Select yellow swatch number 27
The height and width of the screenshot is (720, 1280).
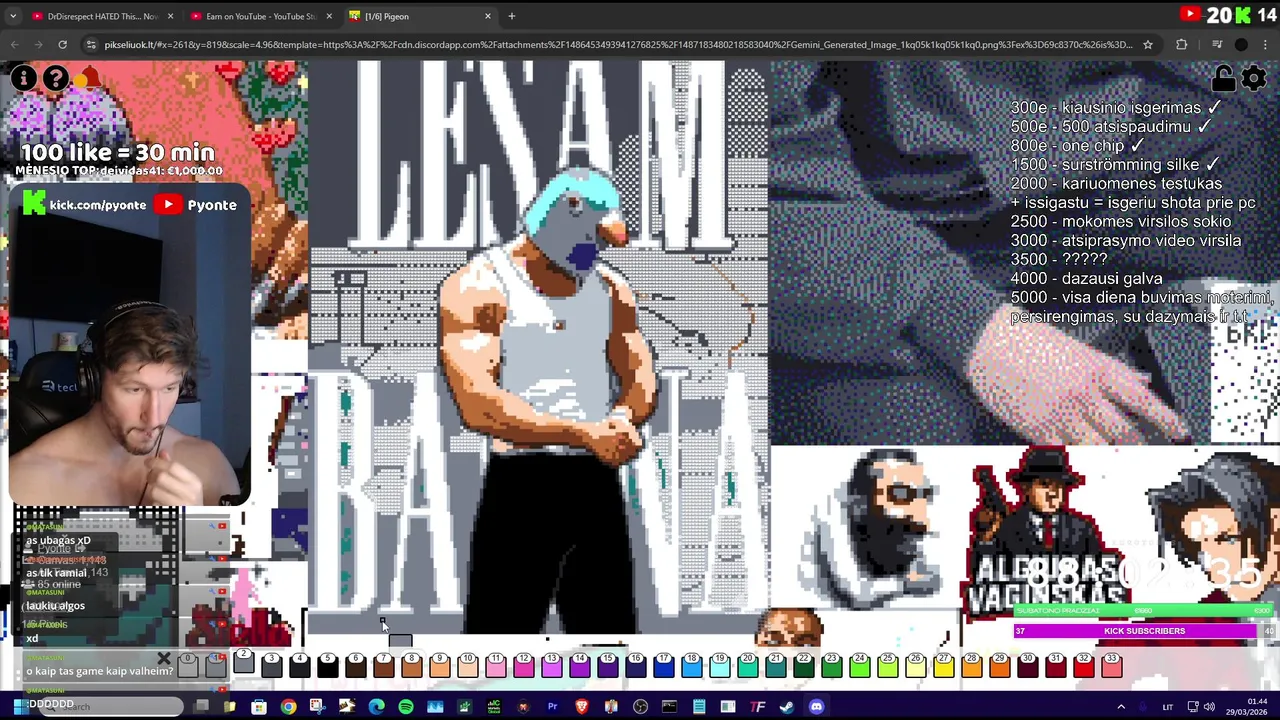(x=943, y=665)
